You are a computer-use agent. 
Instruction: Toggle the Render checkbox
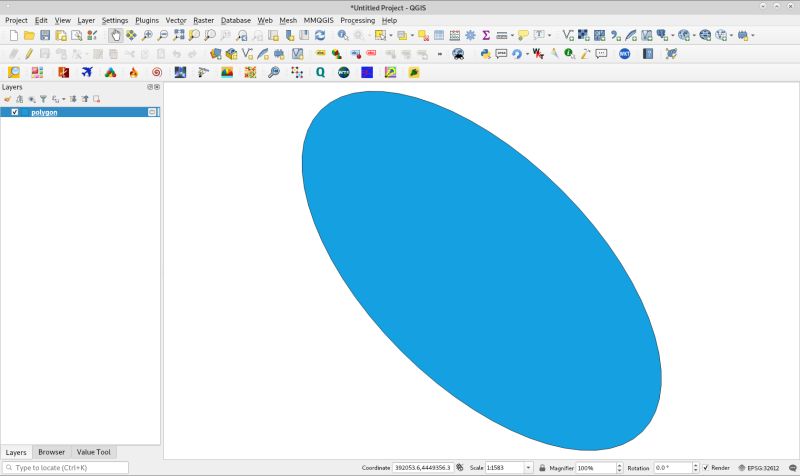(x=706, y=468)
